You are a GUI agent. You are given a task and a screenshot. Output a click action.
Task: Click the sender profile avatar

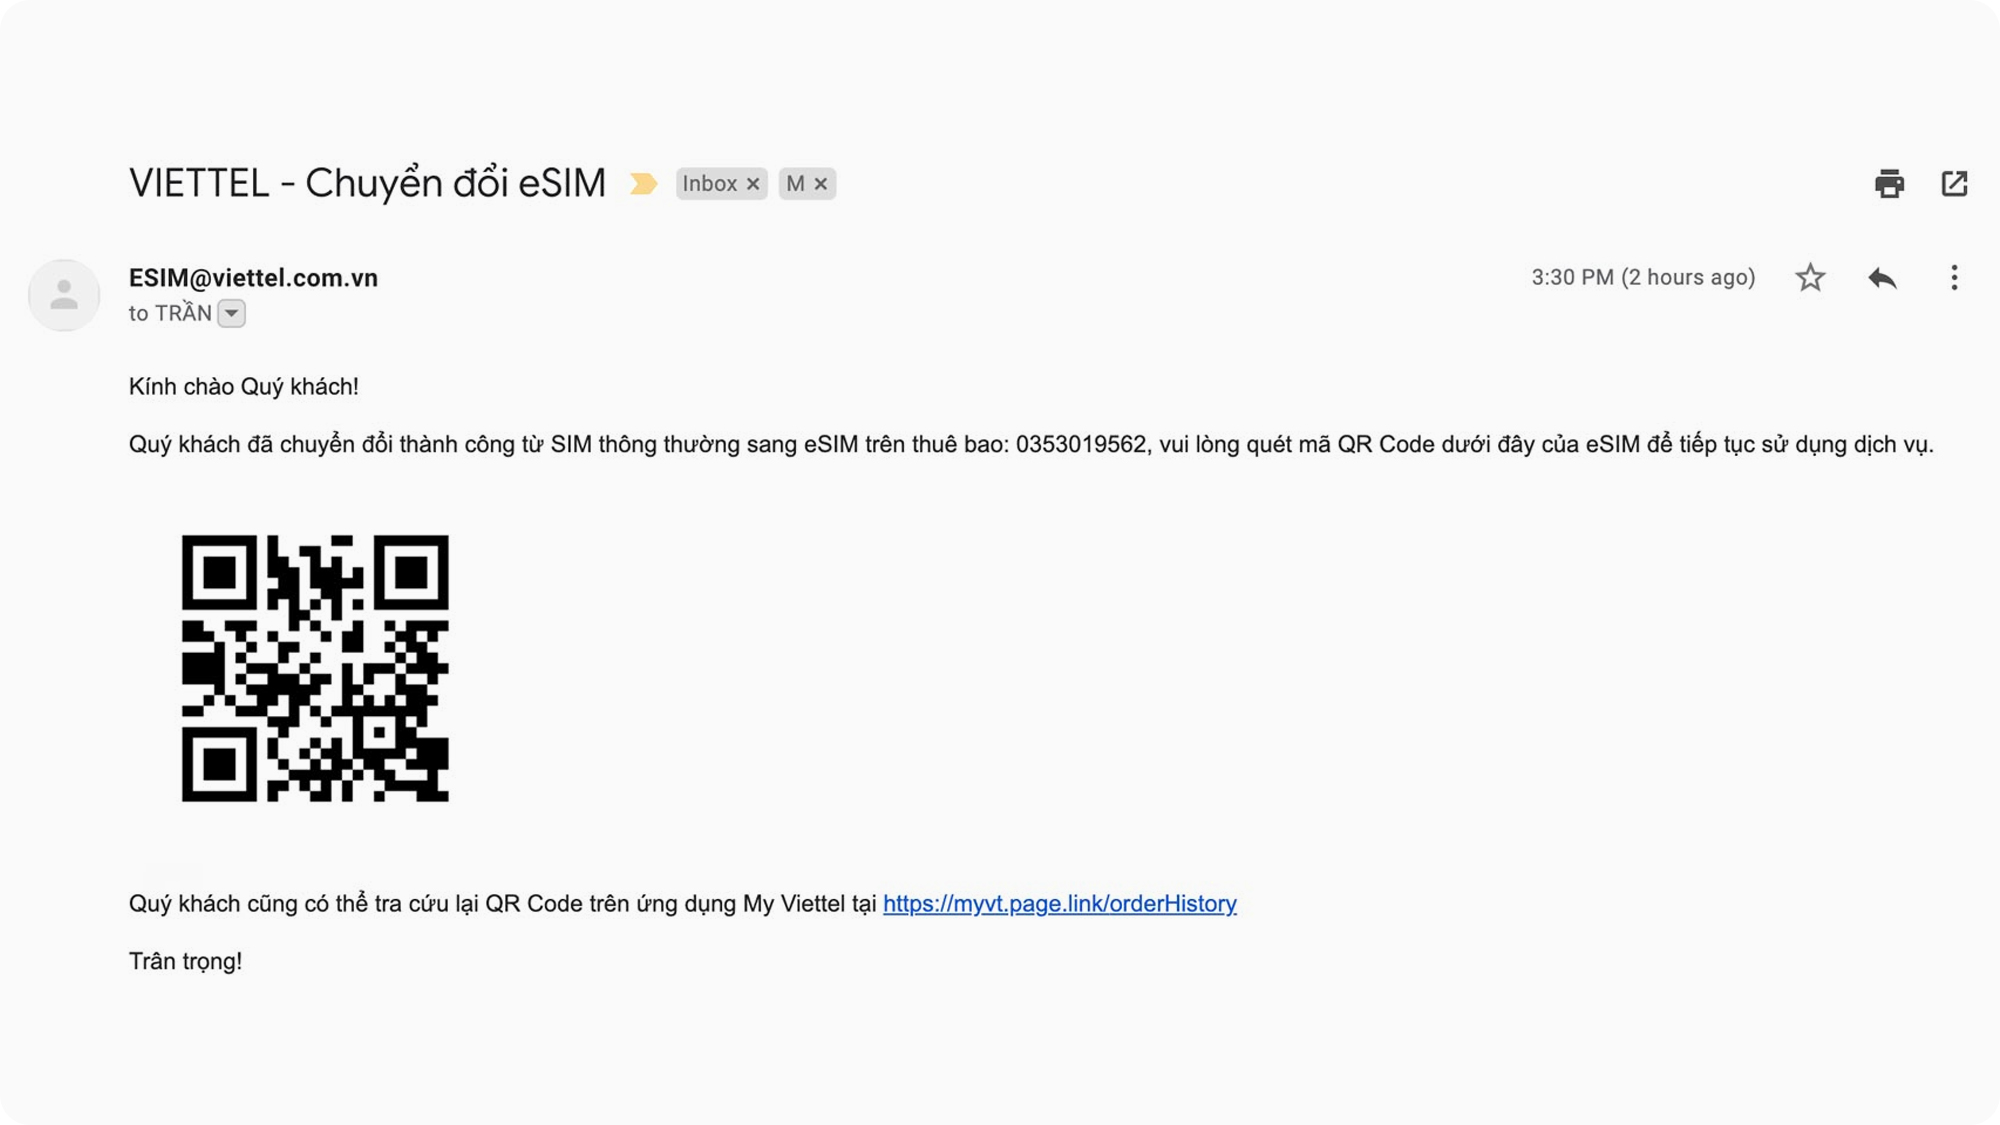(x=64, y=295)
